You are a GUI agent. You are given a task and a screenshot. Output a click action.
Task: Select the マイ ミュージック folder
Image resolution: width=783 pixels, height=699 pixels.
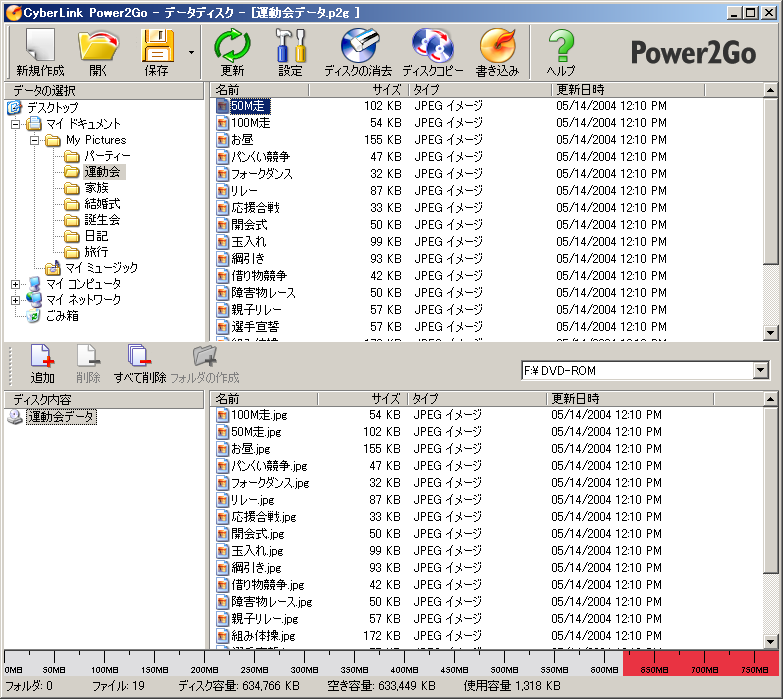click(101, 268)
